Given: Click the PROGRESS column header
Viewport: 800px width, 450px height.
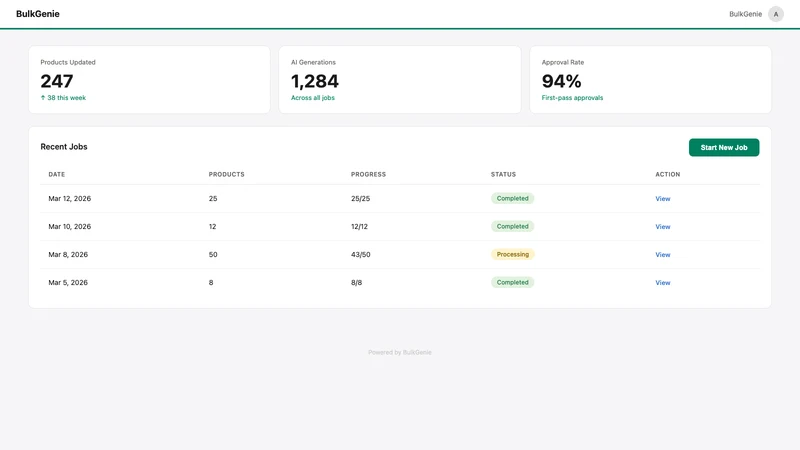Looking at the screenshot, I should (x=368, y=174).
